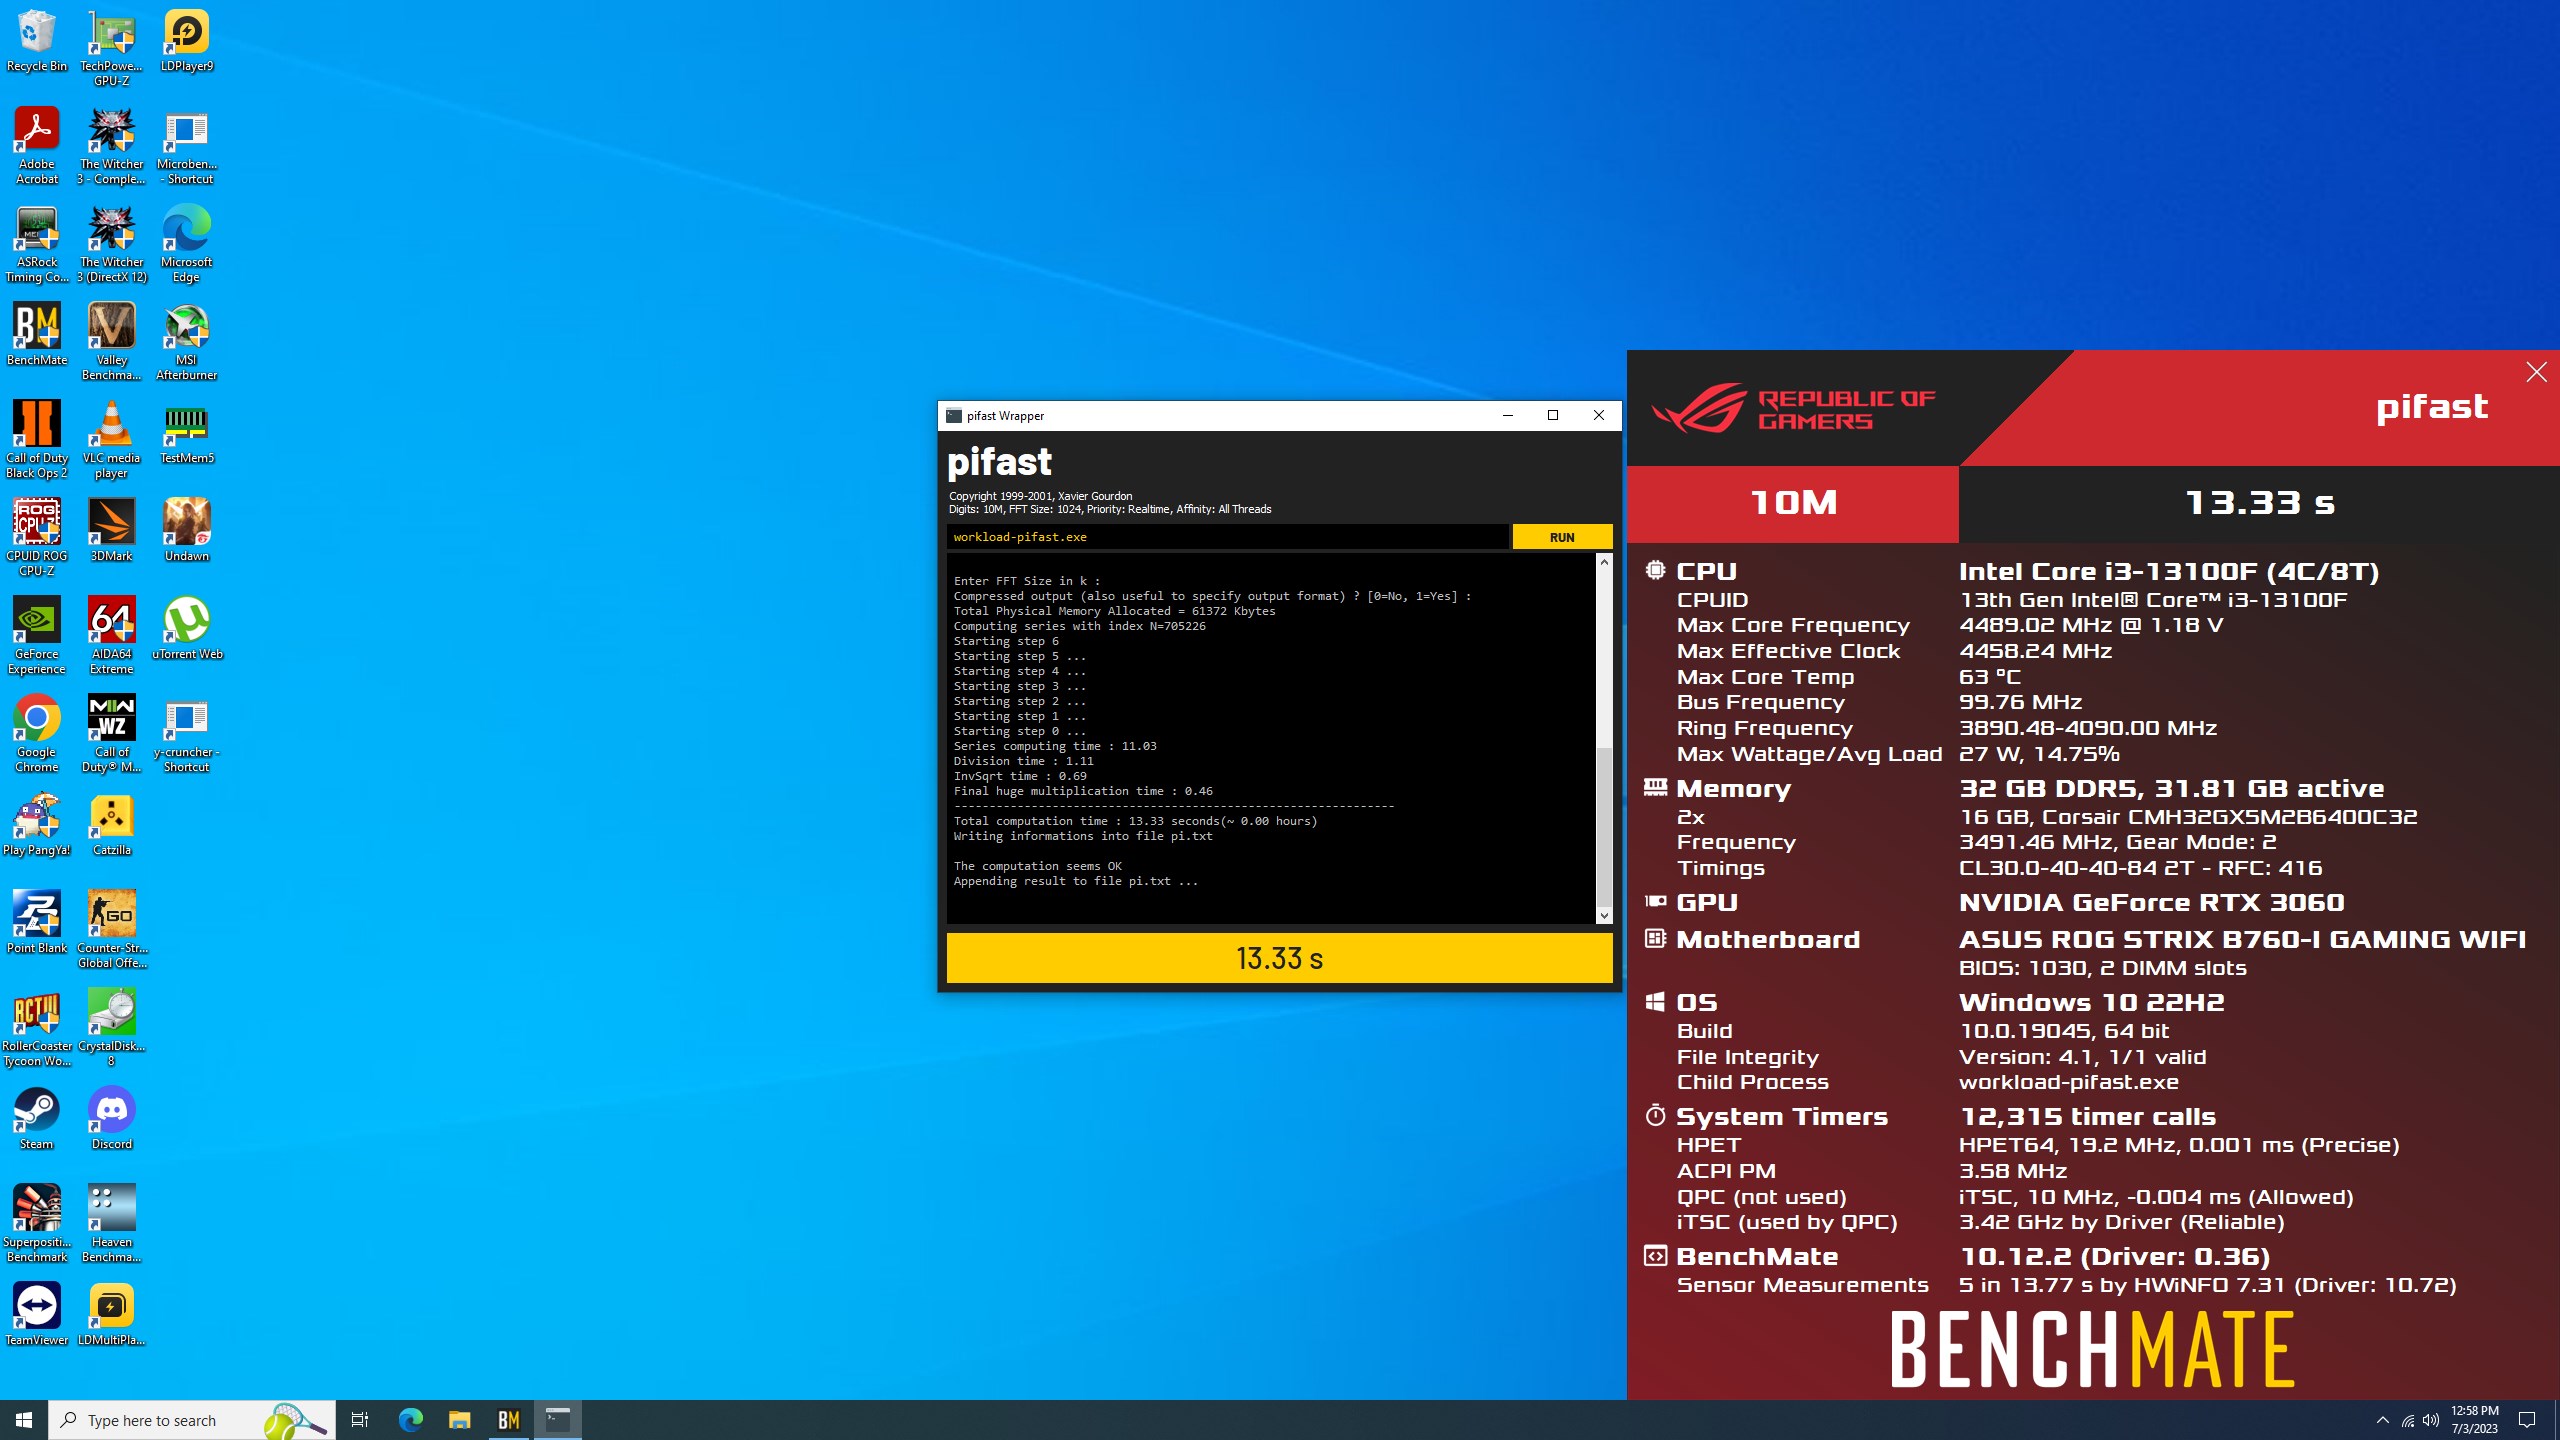Viewport: 2560px width, 1440px height.
Task: Open Catzilla benchmark icon
Action: point(111,826)
